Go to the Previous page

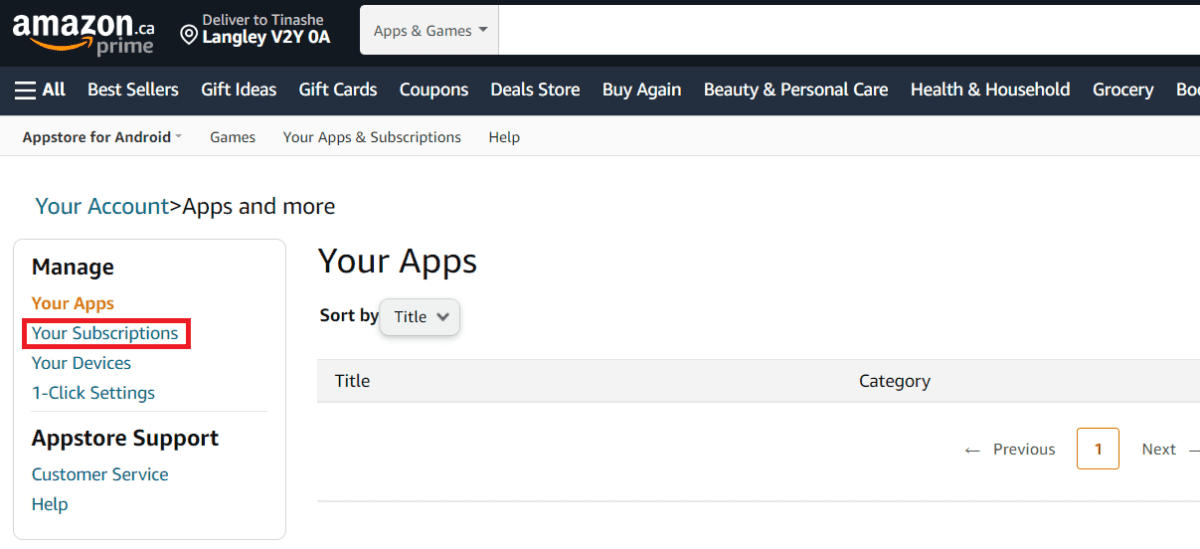point(1010,449)
